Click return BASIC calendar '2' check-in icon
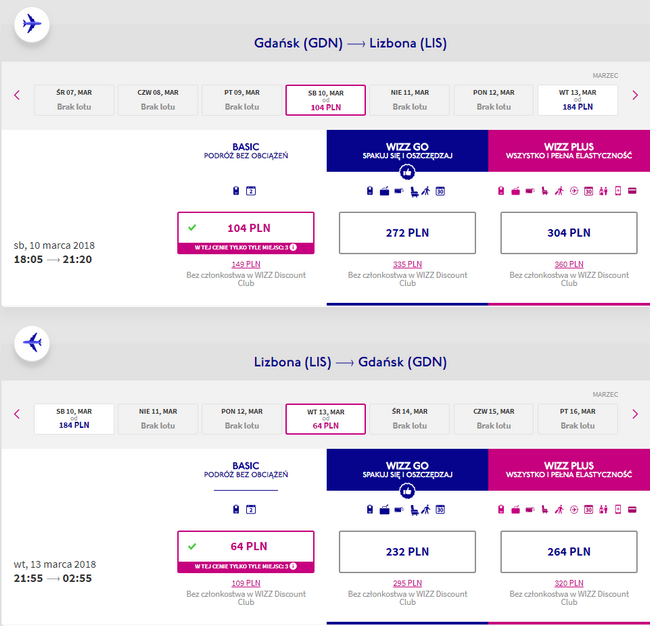 point(251,510)
